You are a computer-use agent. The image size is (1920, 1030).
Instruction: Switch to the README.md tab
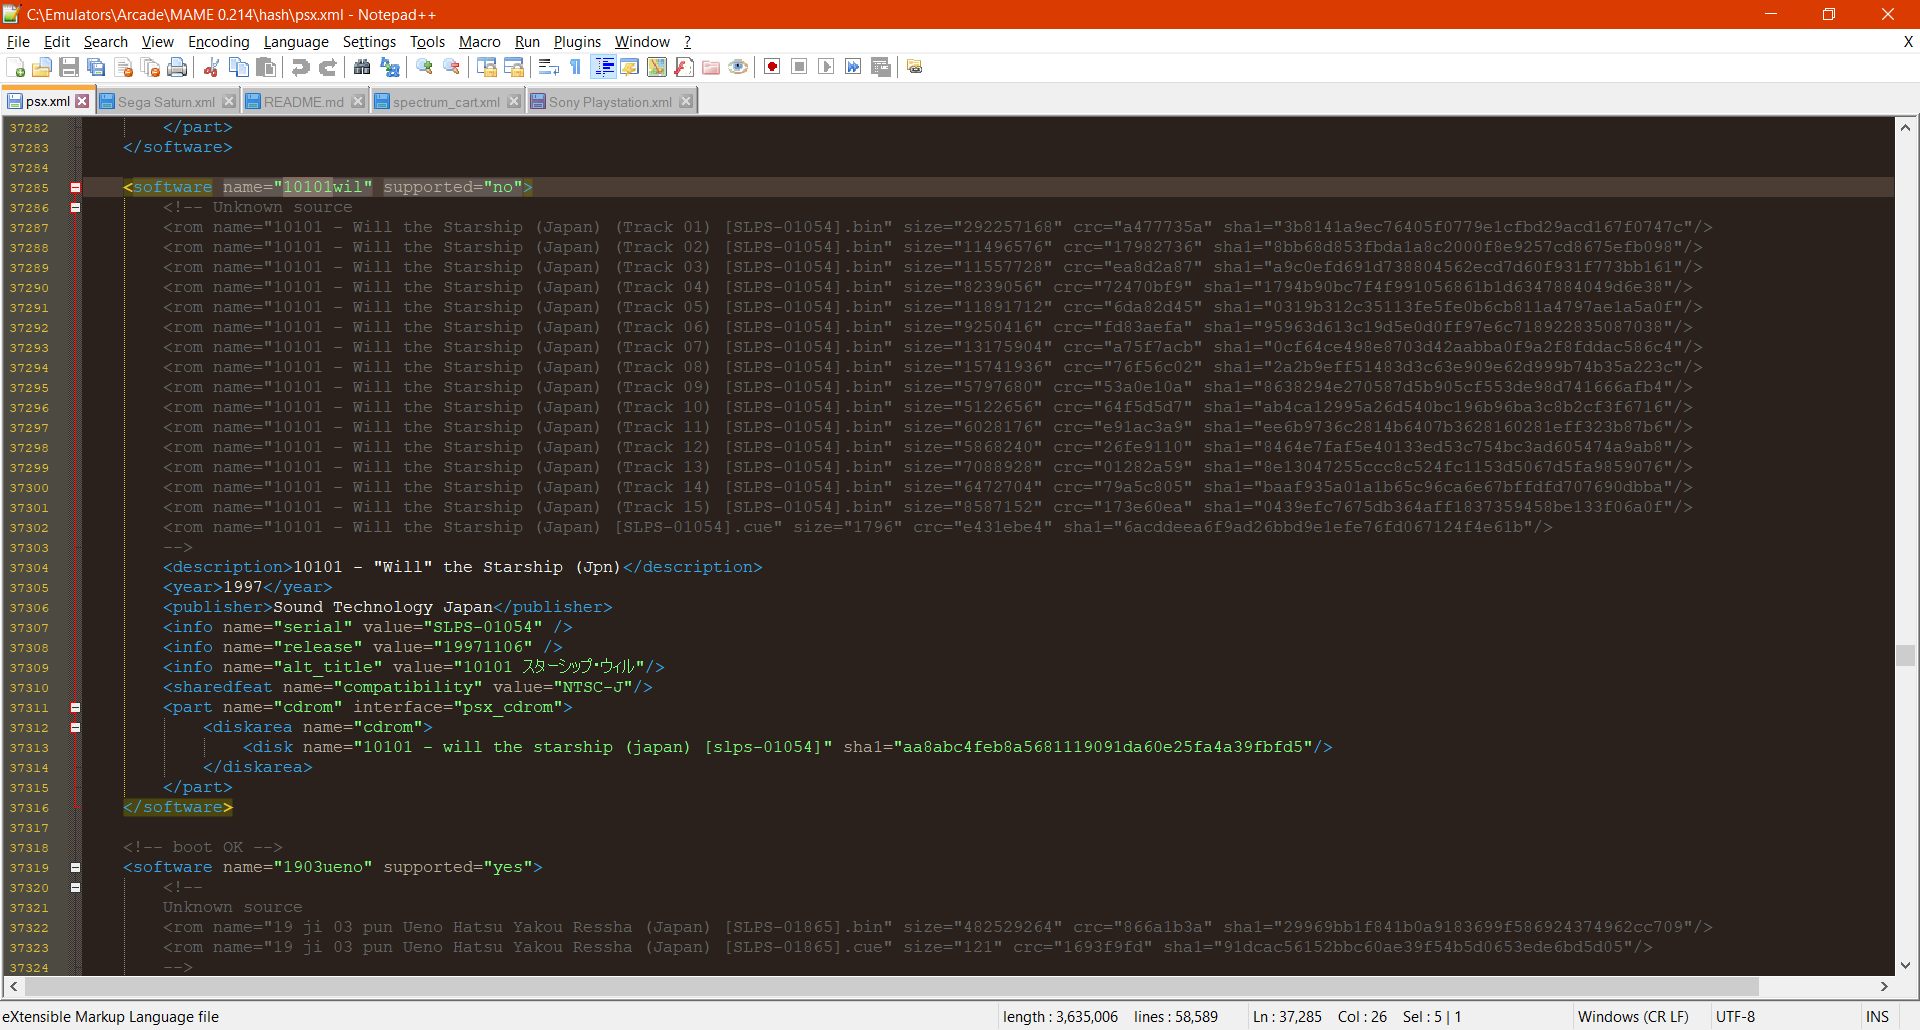303,102
